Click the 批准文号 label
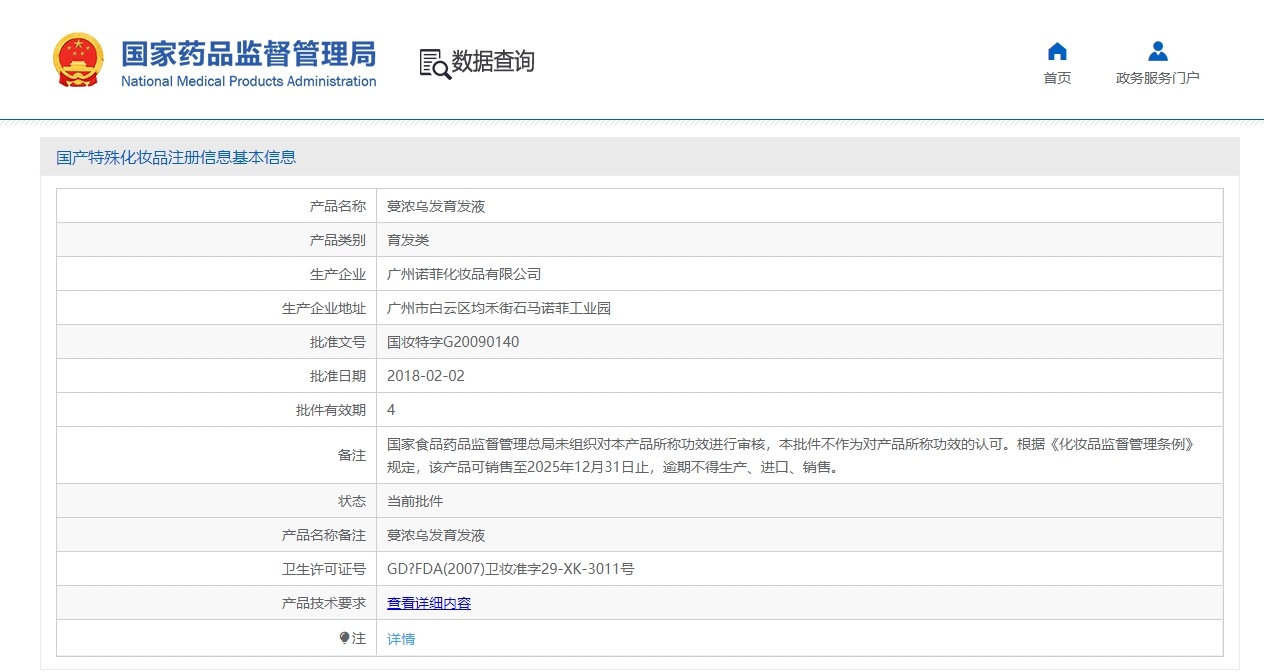The height and width of the screenshot is (672, 1264). pyautogui.click(x=338, y=342)
